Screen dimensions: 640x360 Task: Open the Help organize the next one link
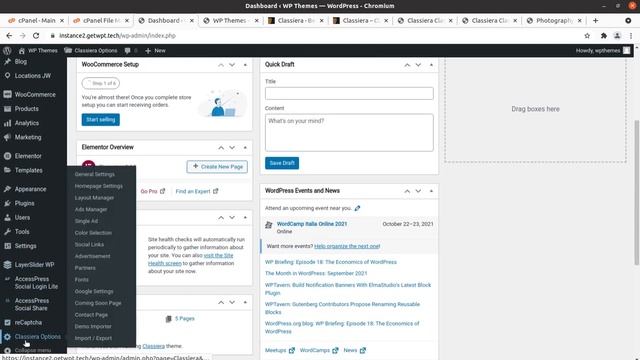tap(347, 246)
